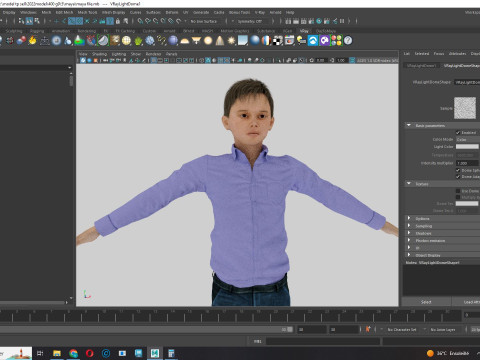Viewport: 480px width, 360px height.
Task: Toggle the Multiply By checkbox under Texture
Action: [458, 197]
